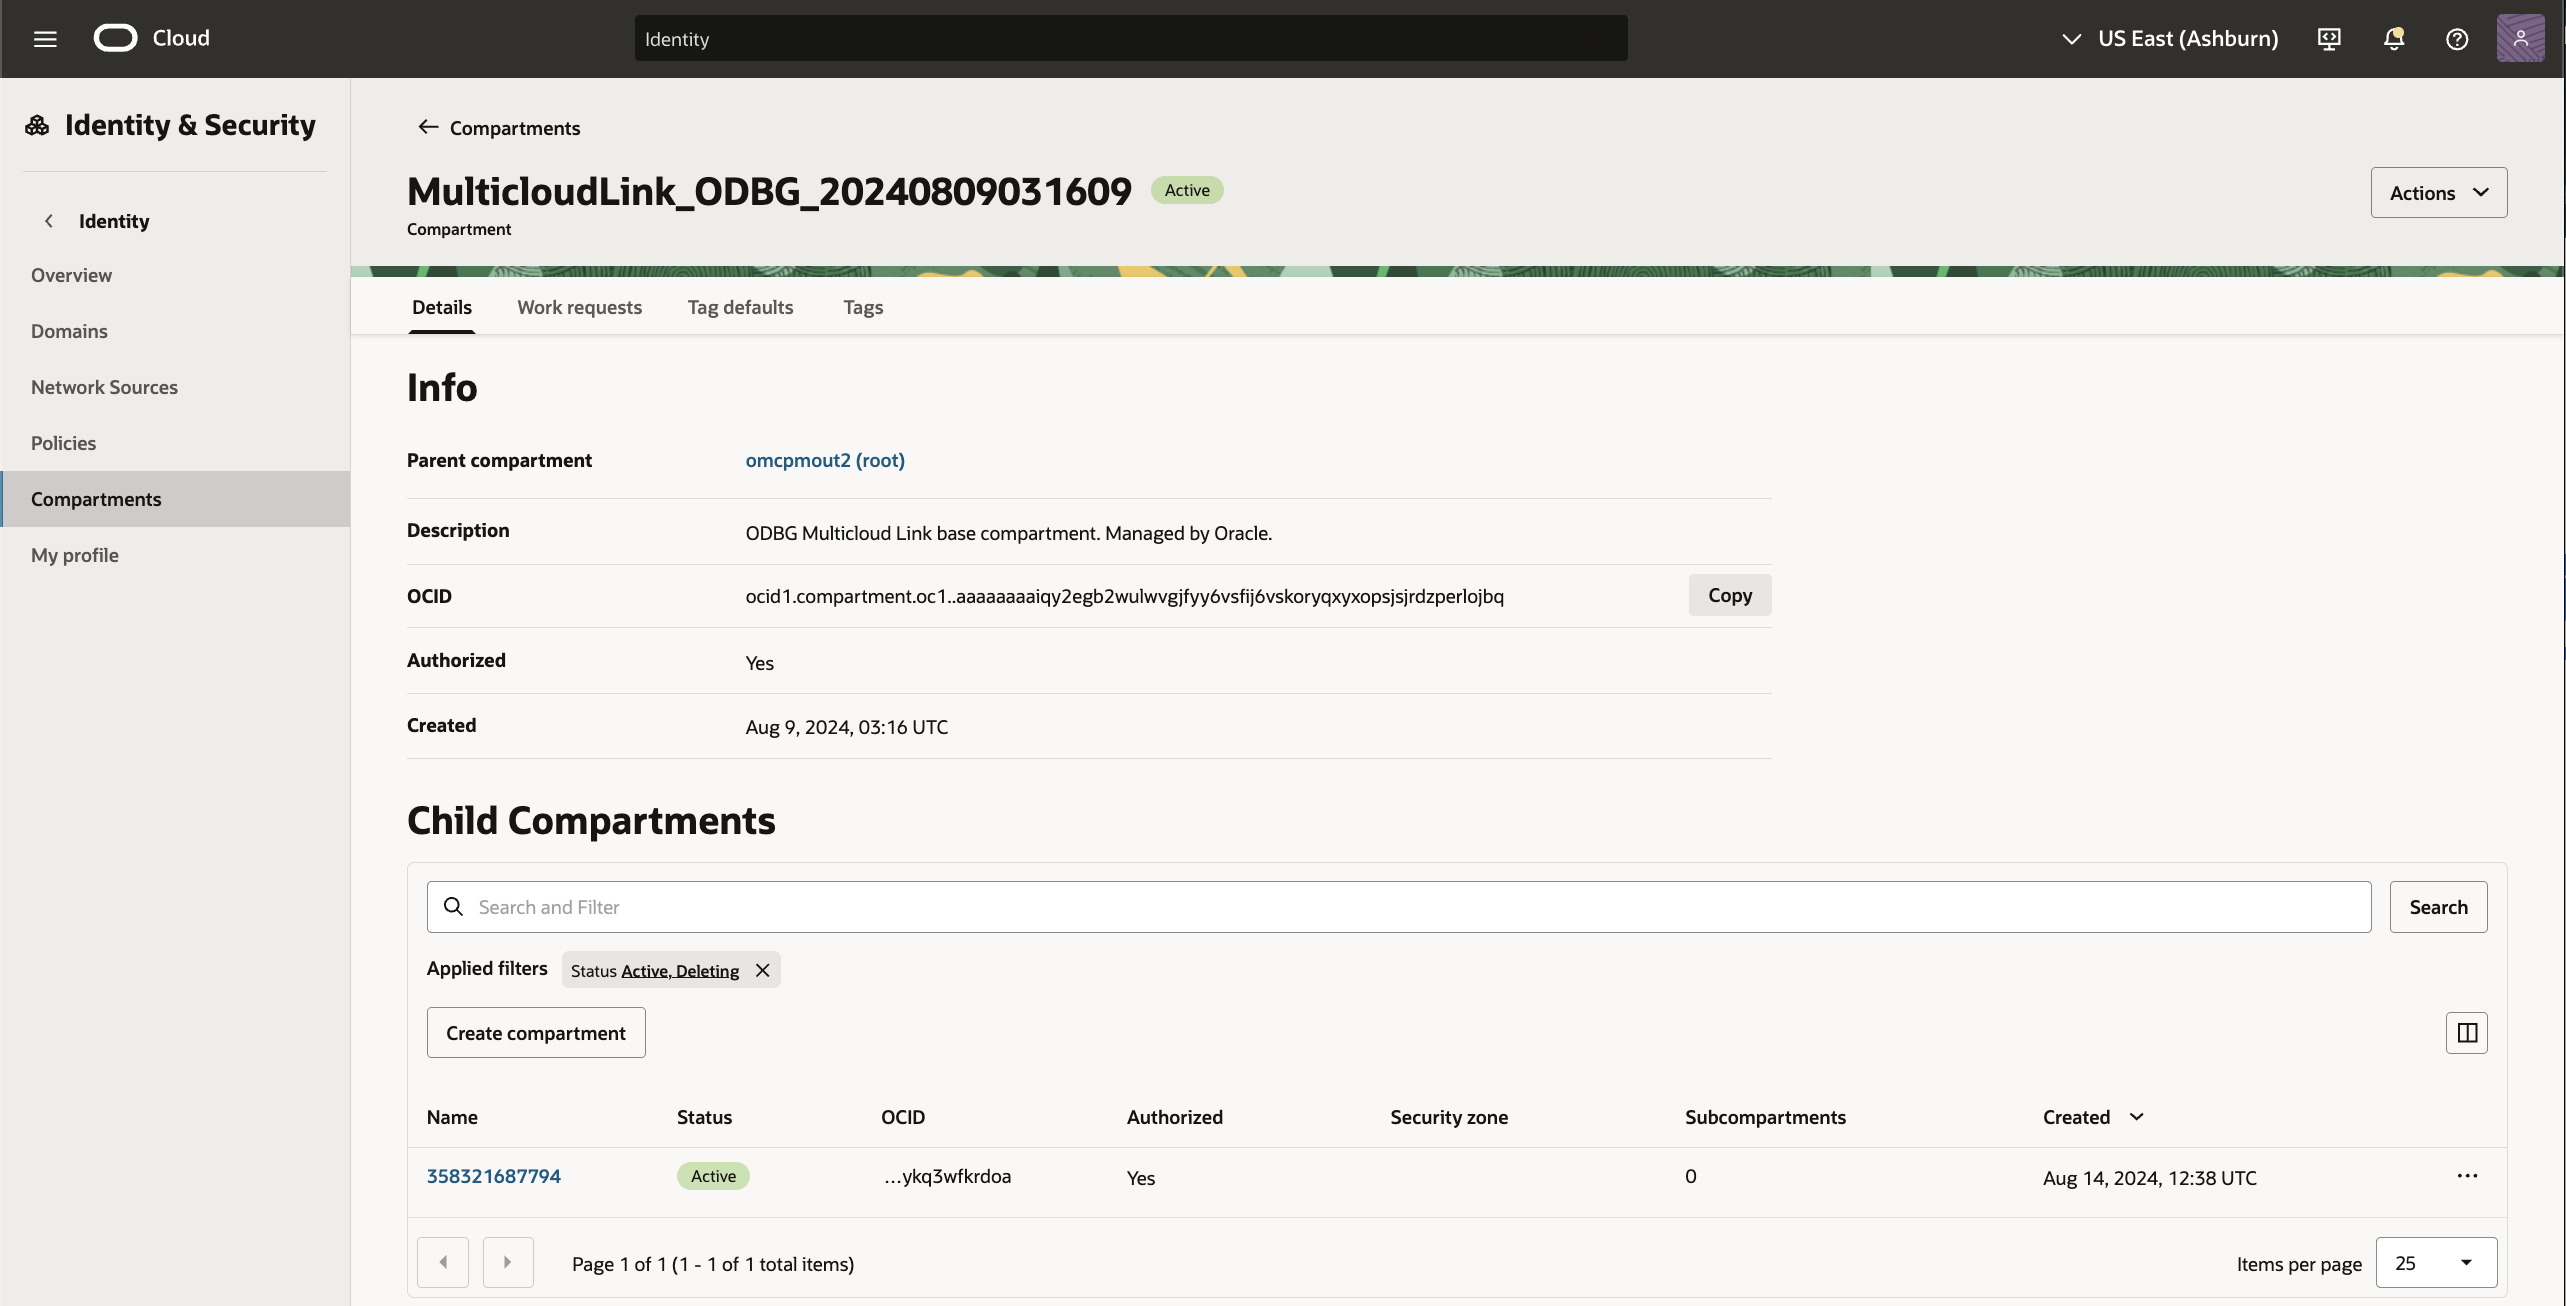2566x1306 pixels.
Task: Copy the compartment OCID
Action: 1729,595
